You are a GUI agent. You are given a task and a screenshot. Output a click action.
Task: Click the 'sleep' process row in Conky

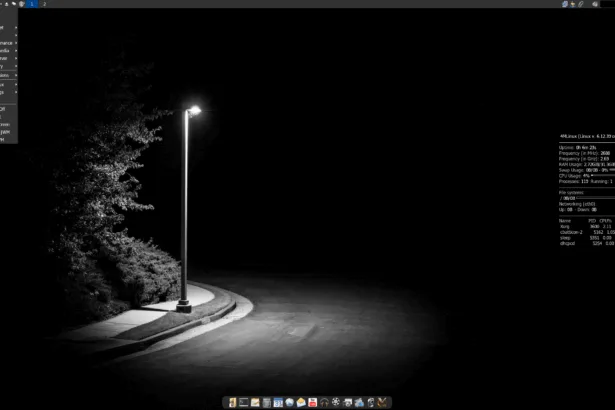pyautogui.click(x=587, y=238)
